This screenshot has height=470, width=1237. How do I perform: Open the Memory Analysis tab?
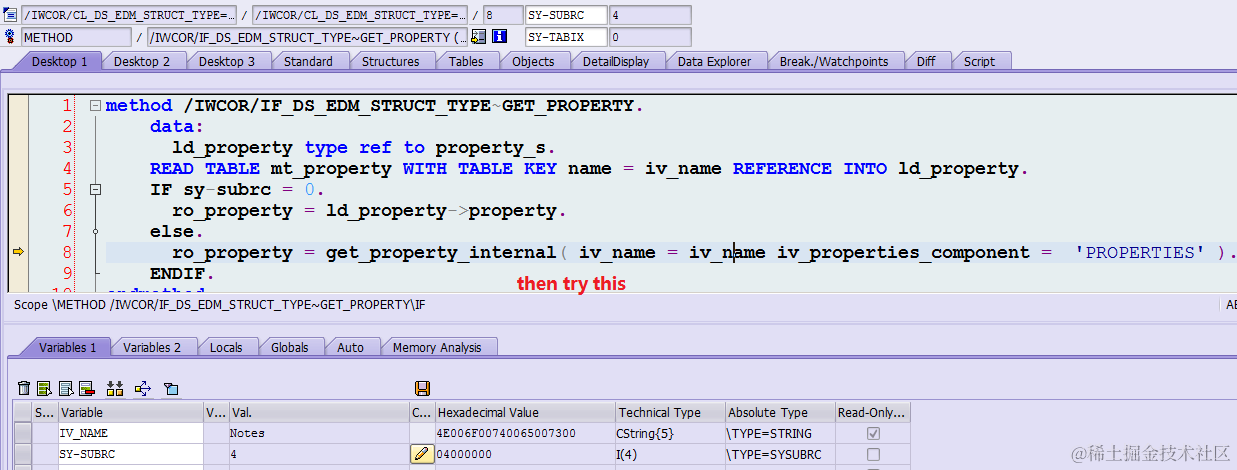[x=437, y=347]
